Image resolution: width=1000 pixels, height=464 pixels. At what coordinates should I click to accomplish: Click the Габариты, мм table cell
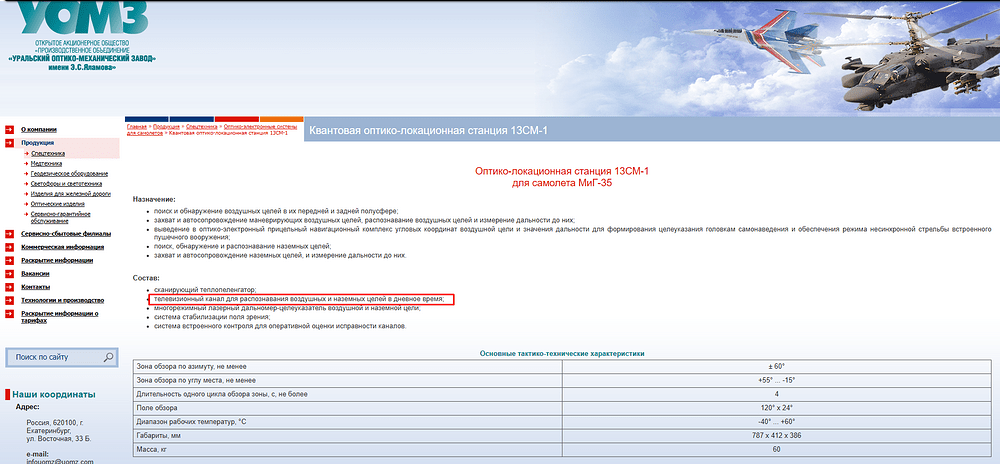click(348, 436)
